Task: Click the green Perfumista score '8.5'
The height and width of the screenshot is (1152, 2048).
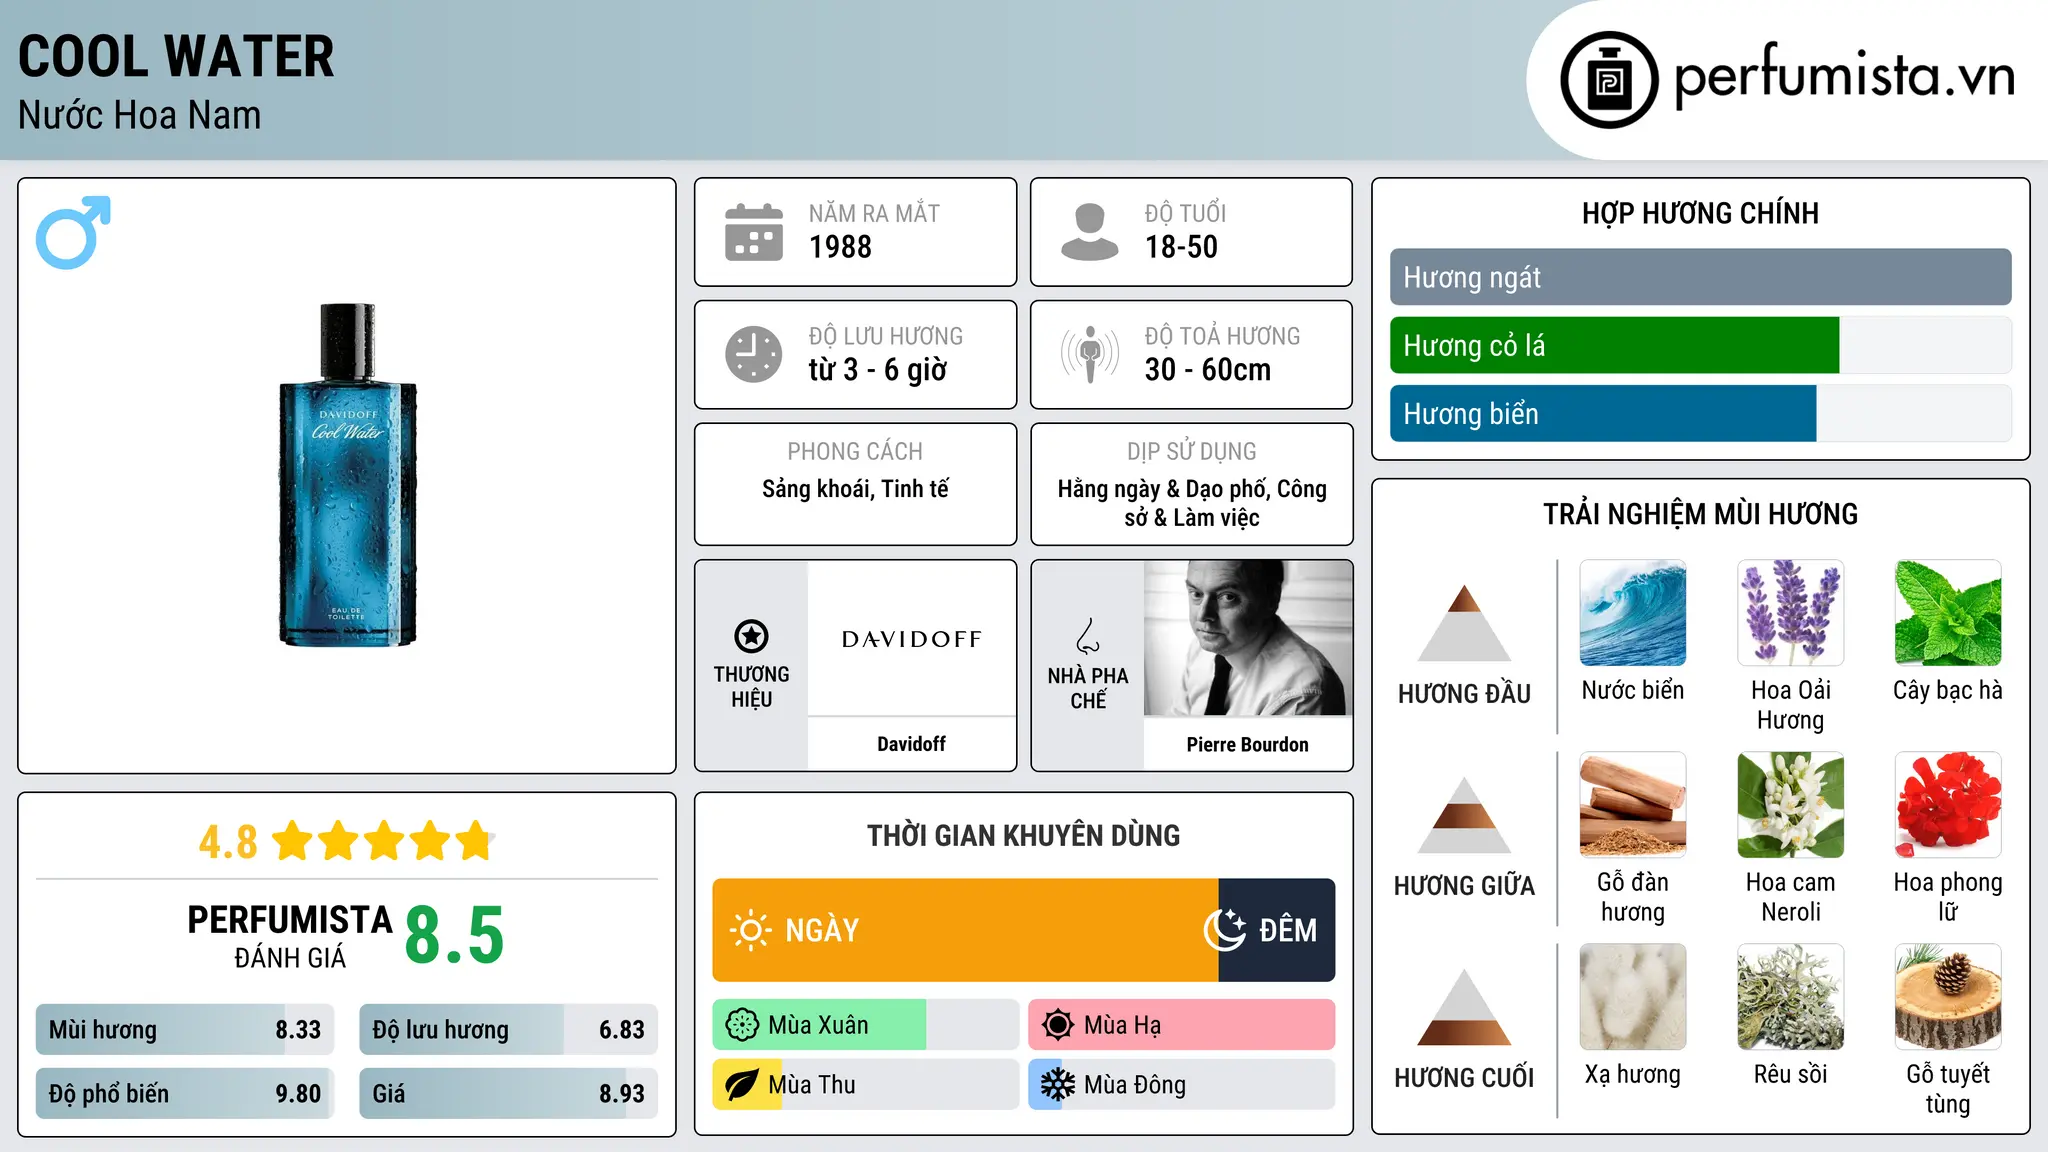Action: click(455, 935)
